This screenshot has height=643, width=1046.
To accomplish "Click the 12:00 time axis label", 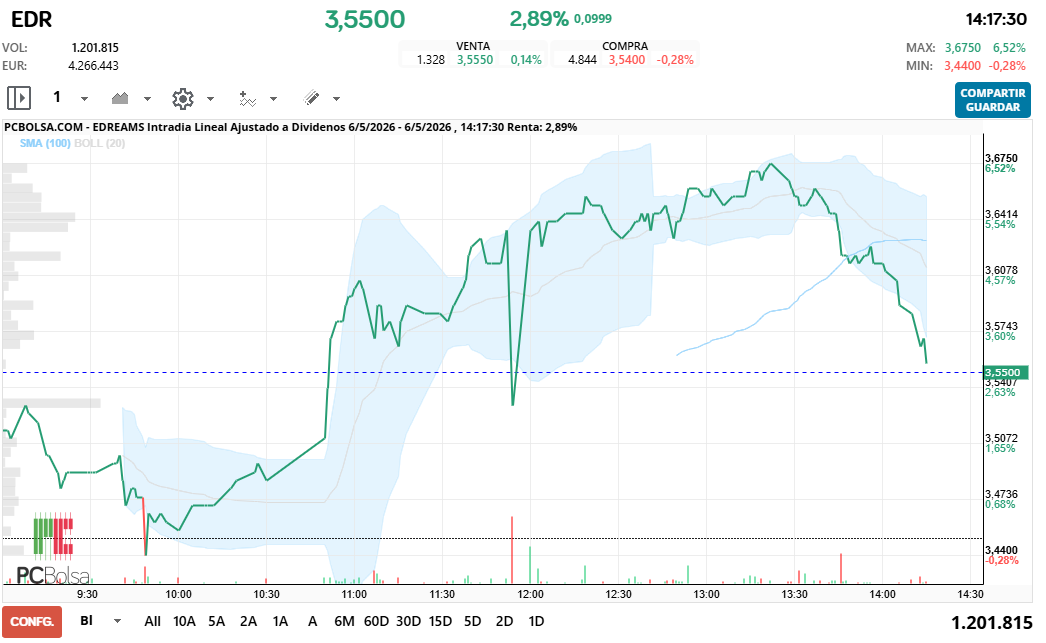I will coord(530,594).
